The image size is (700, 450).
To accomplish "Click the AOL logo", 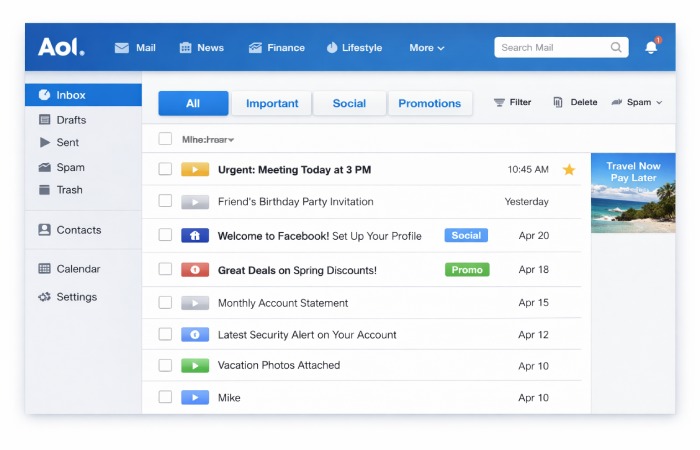I will click(61, 47).
